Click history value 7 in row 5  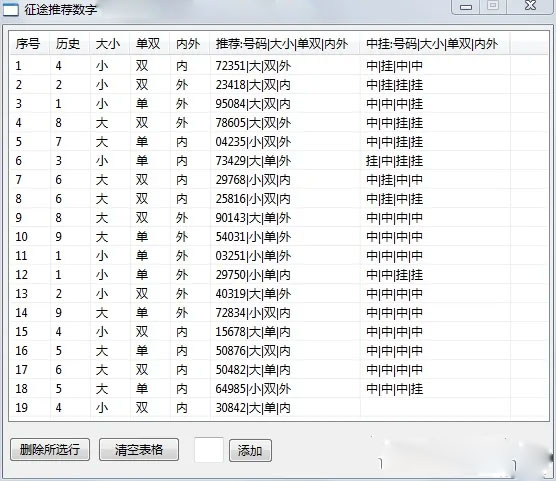click(x=59, y=142)
